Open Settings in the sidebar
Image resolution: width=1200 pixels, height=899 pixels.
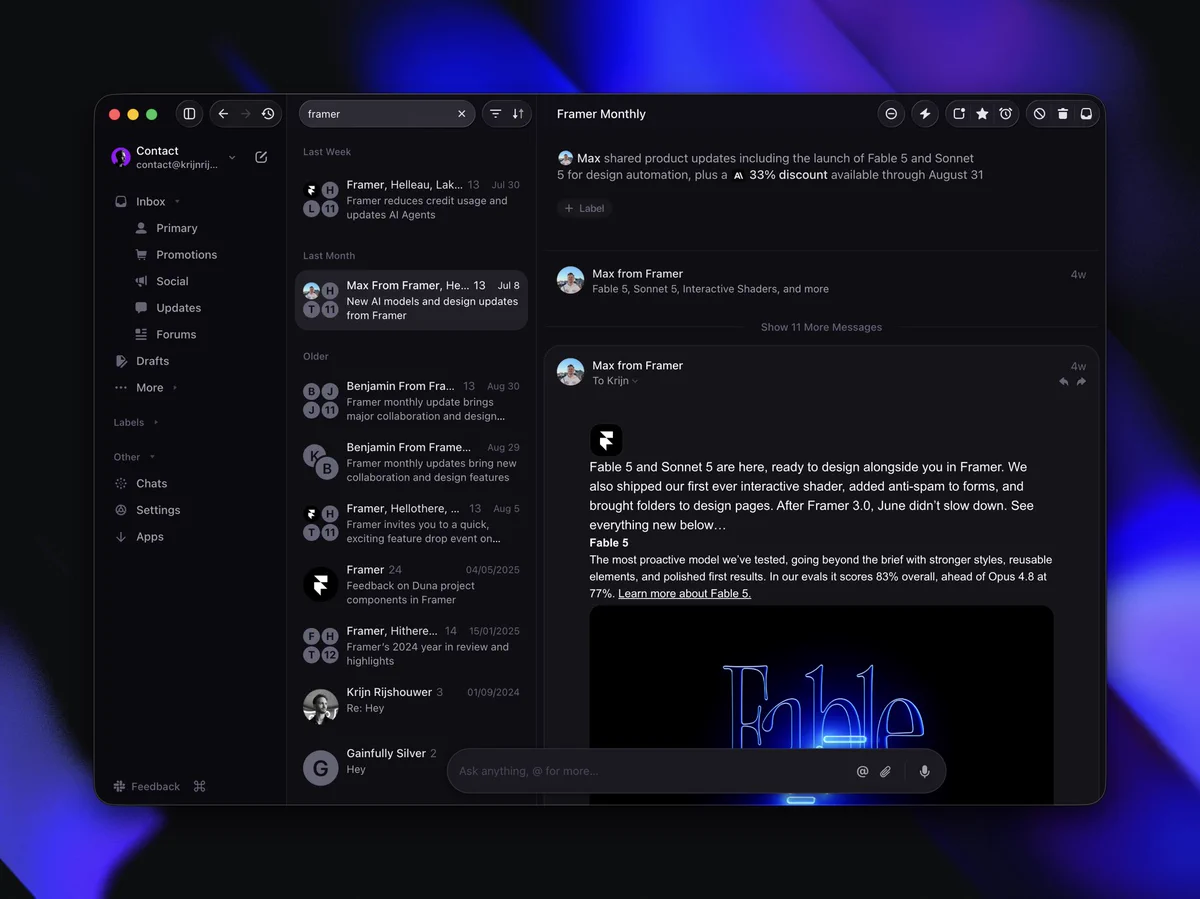[158, 510]
